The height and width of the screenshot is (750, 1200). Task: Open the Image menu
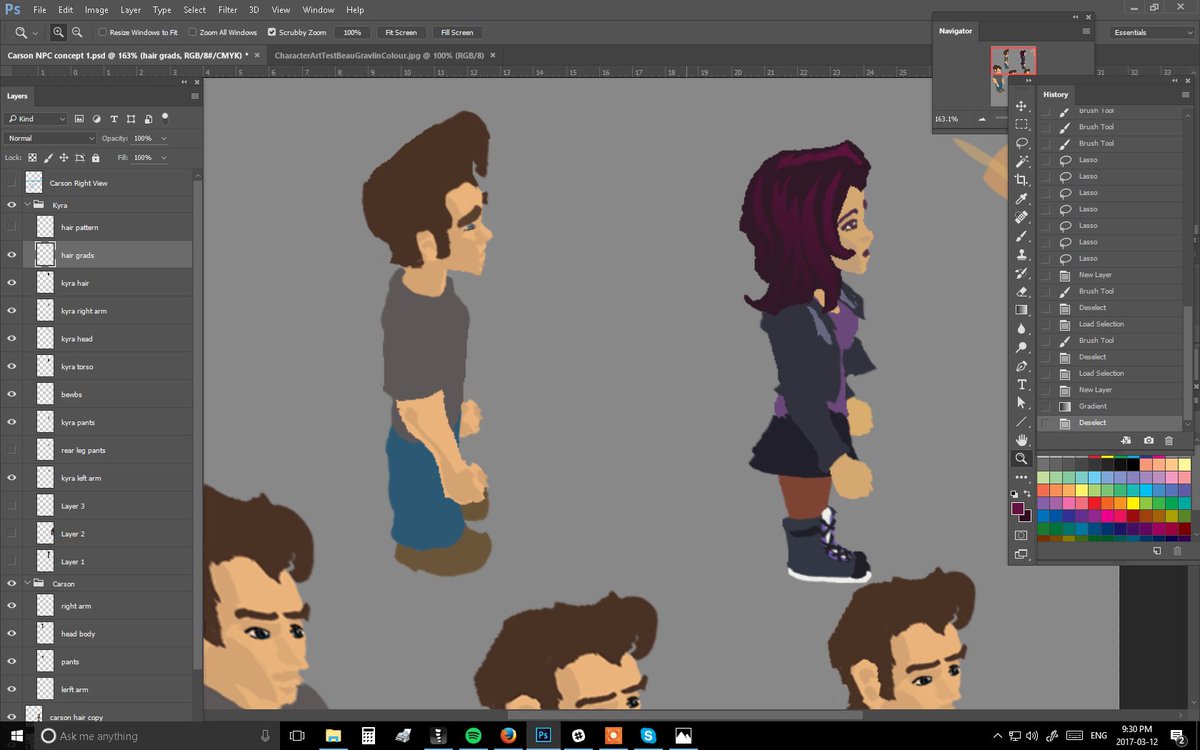pyautogui.click(x=96, y=10)
